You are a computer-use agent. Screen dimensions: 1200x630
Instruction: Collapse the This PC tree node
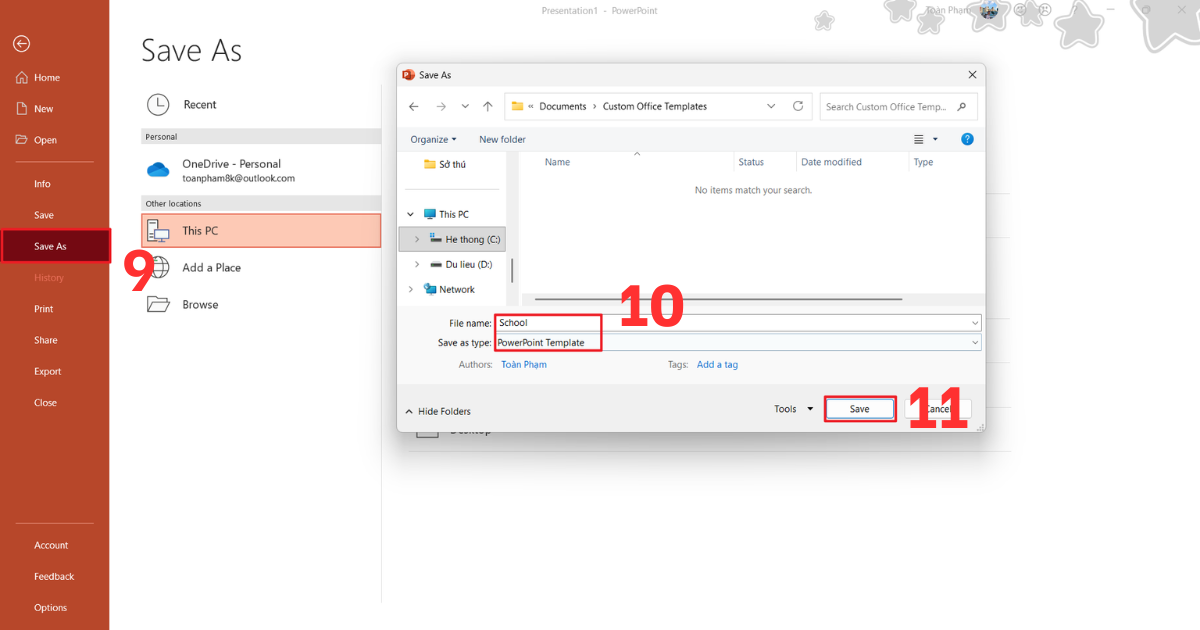point(410,214)
